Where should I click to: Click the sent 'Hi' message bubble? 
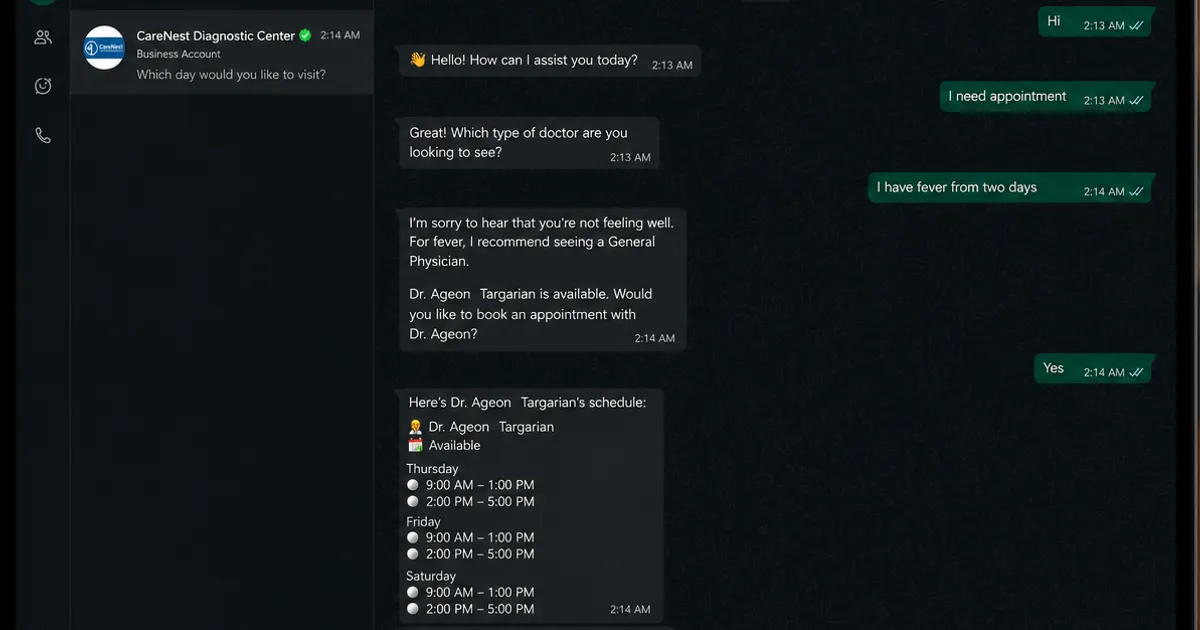pyautogui.click(x=1096, y=22)
